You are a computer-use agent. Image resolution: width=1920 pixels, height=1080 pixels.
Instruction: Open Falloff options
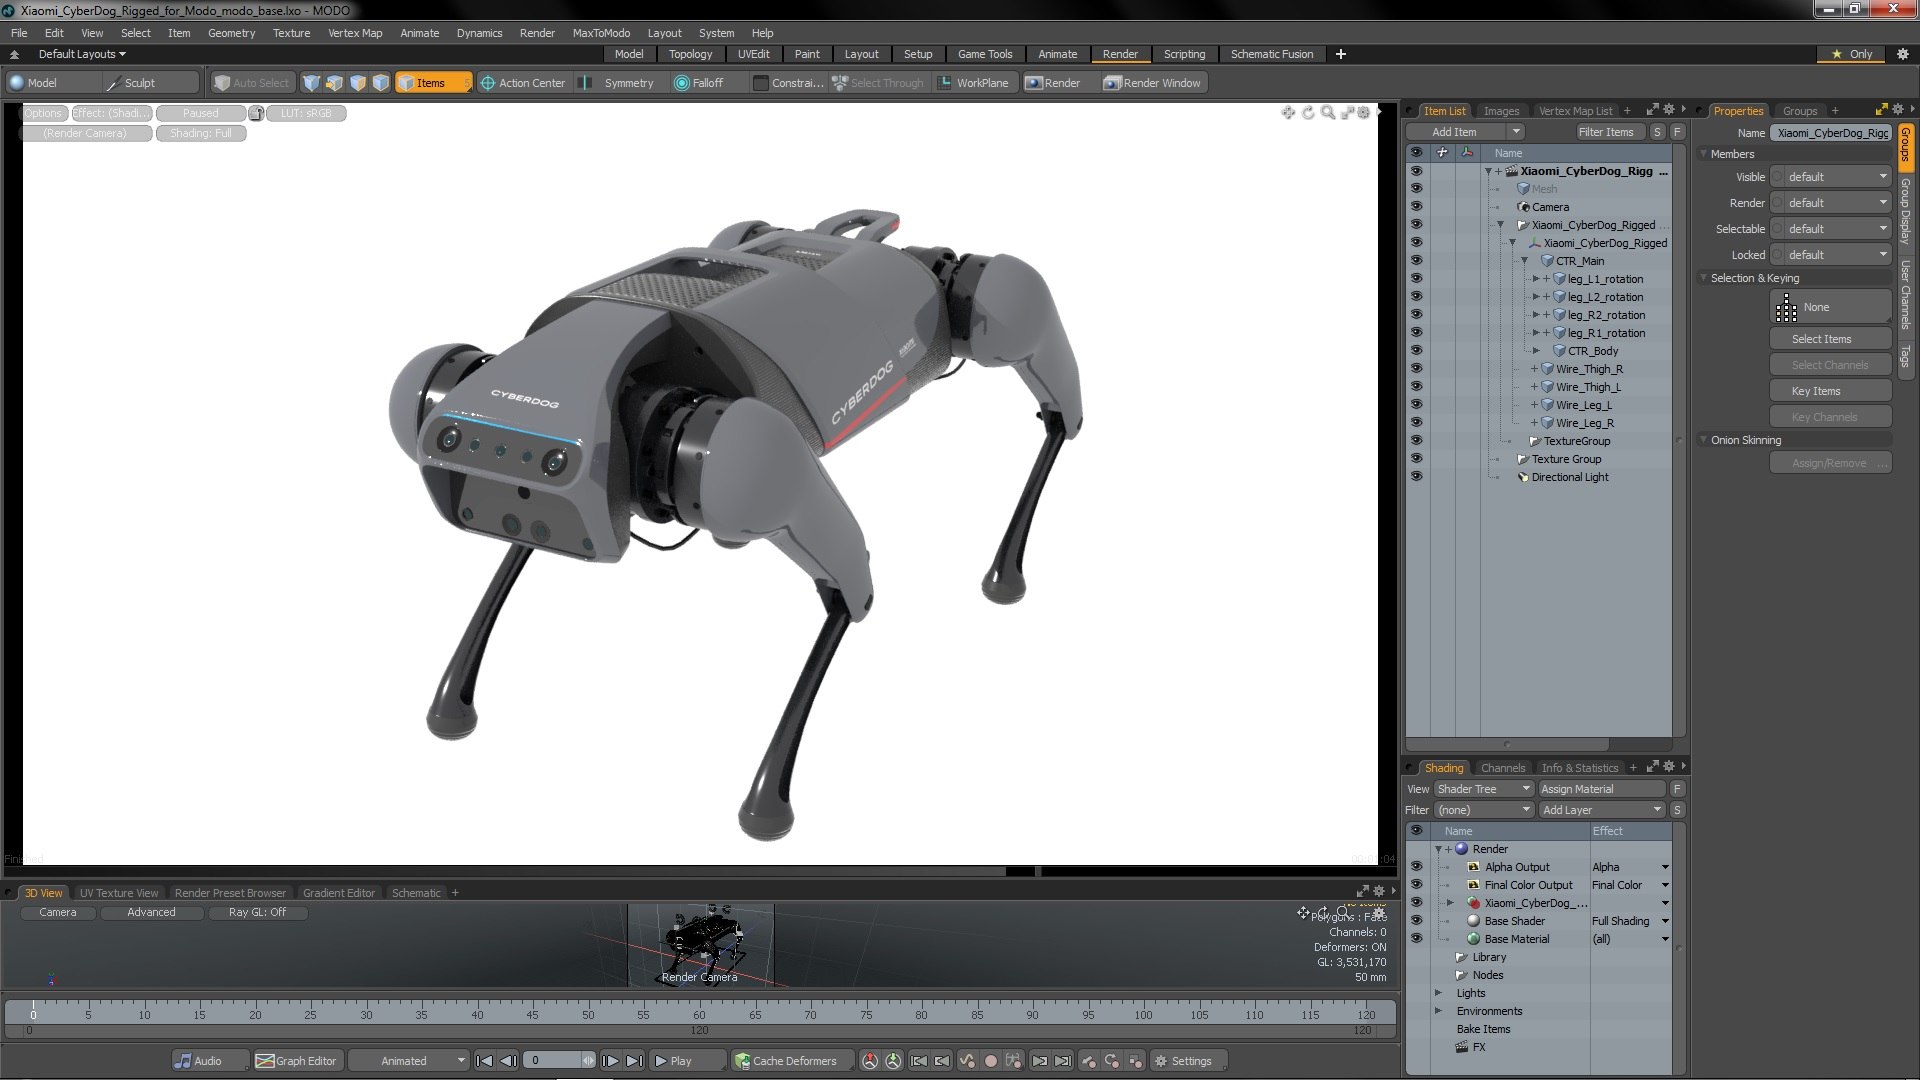[699, 83]
